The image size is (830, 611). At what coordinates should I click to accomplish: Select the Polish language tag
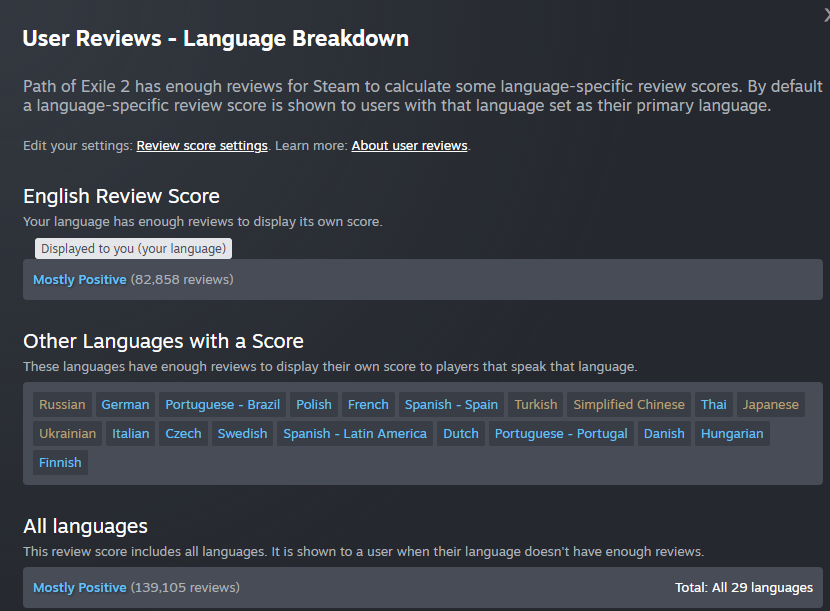[314, 405]
